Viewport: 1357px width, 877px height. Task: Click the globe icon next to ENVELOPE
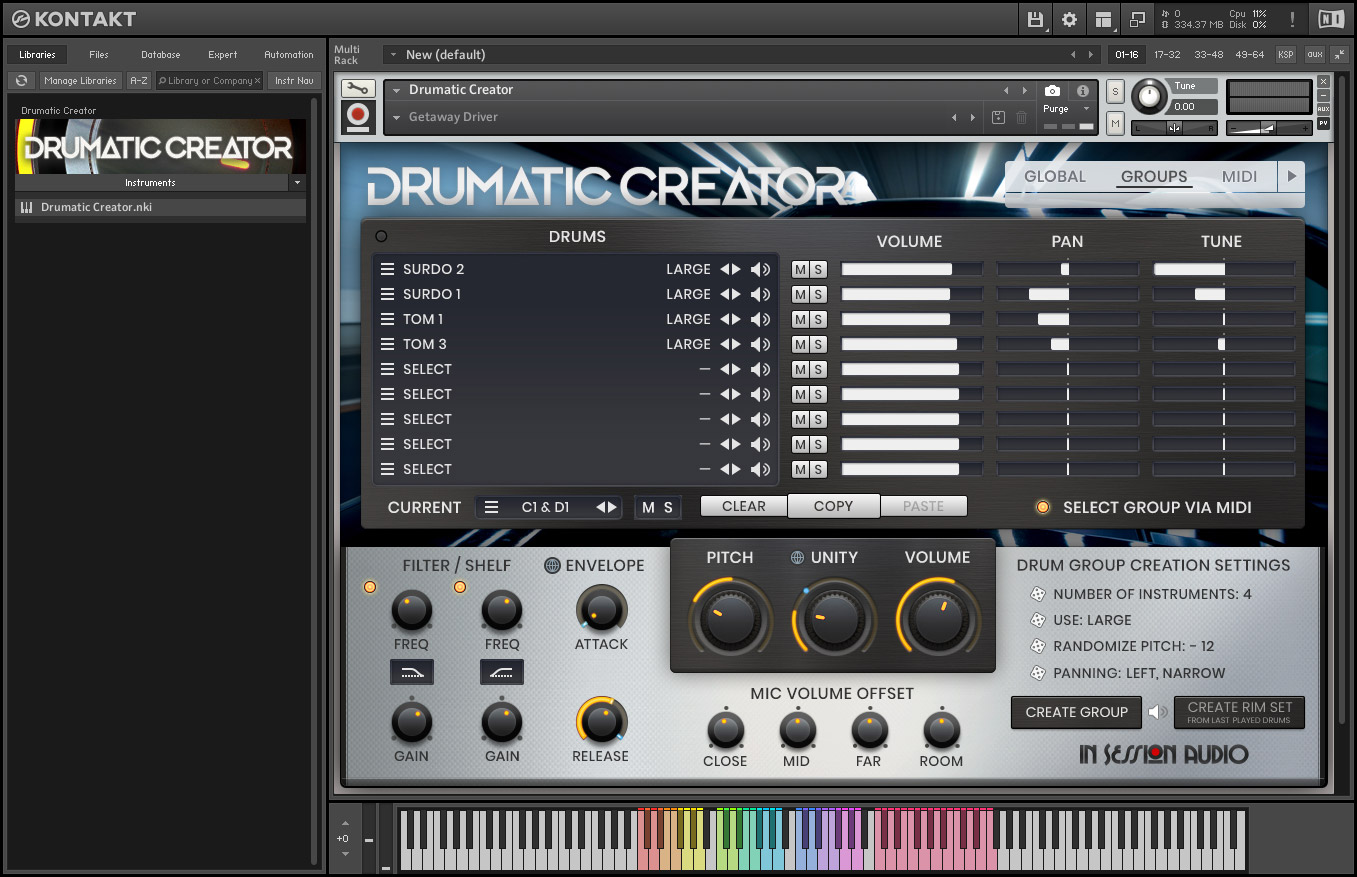click(x=552, y=565)
